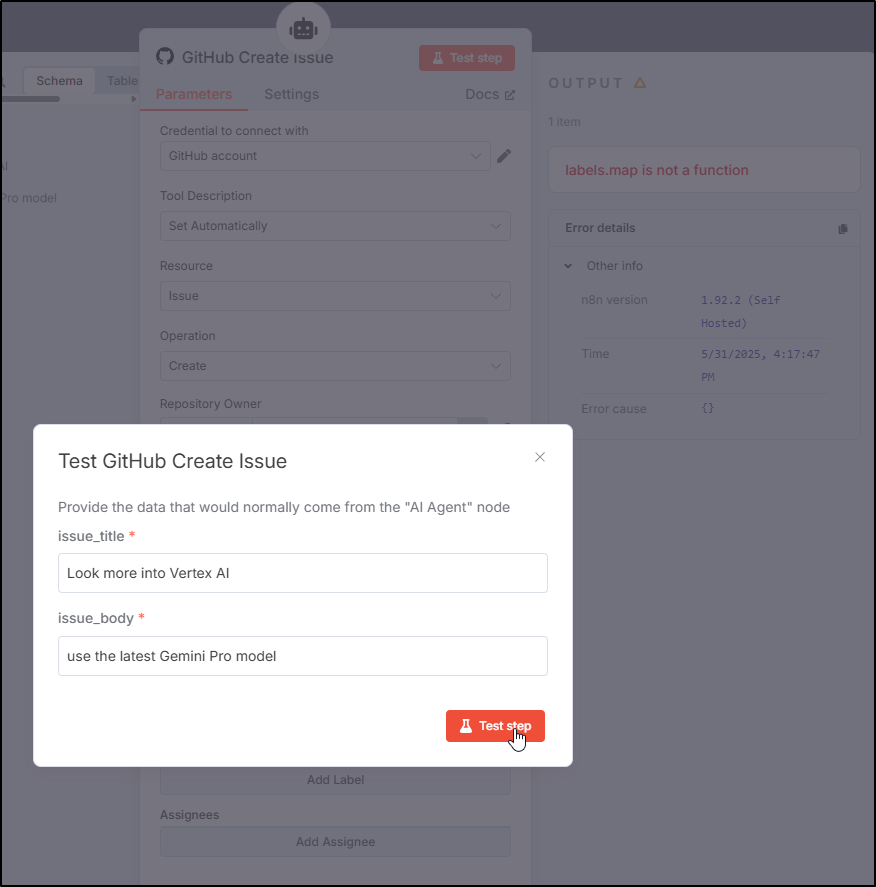The width and height of the screenshot is (876, 887).
Task: Collapse the Other info section
Action: [x=568, y=266]
